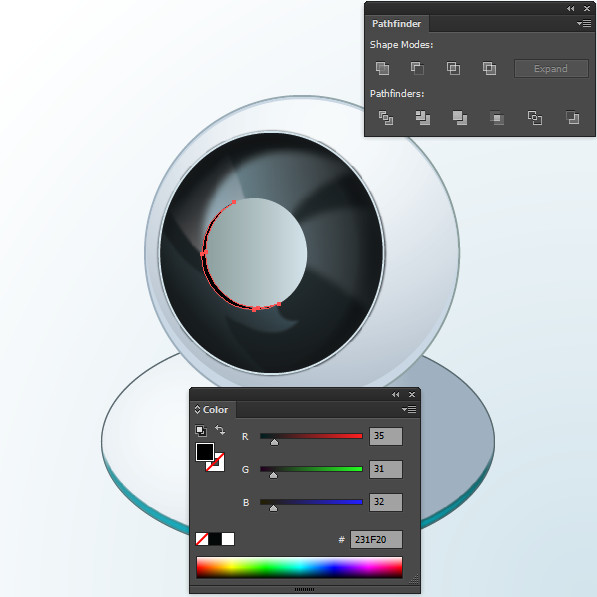This screenshot has height=597, width=597.
Task: Apply the Outline pathfinder
Action: coord(535,118)
